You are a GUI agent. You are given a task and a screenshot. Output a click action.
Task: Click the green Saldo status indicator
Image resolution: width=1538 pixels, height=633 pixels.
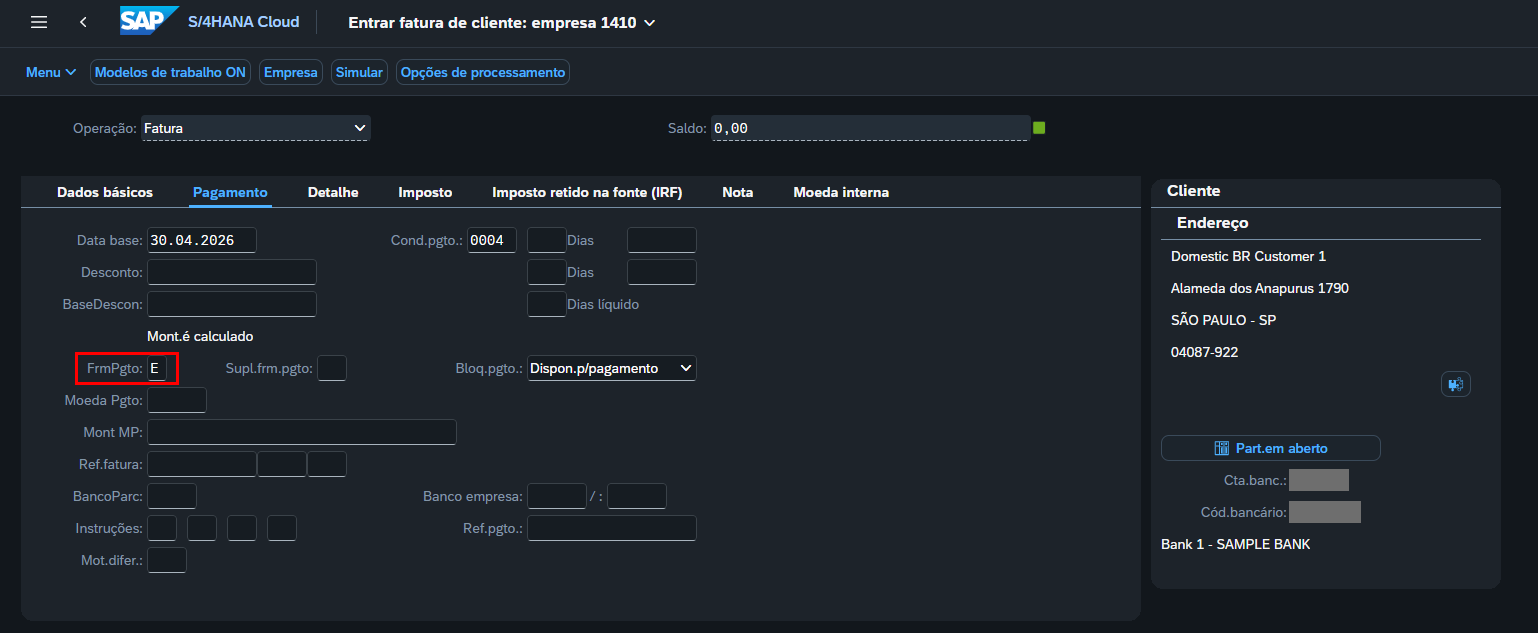[1039, 128]
